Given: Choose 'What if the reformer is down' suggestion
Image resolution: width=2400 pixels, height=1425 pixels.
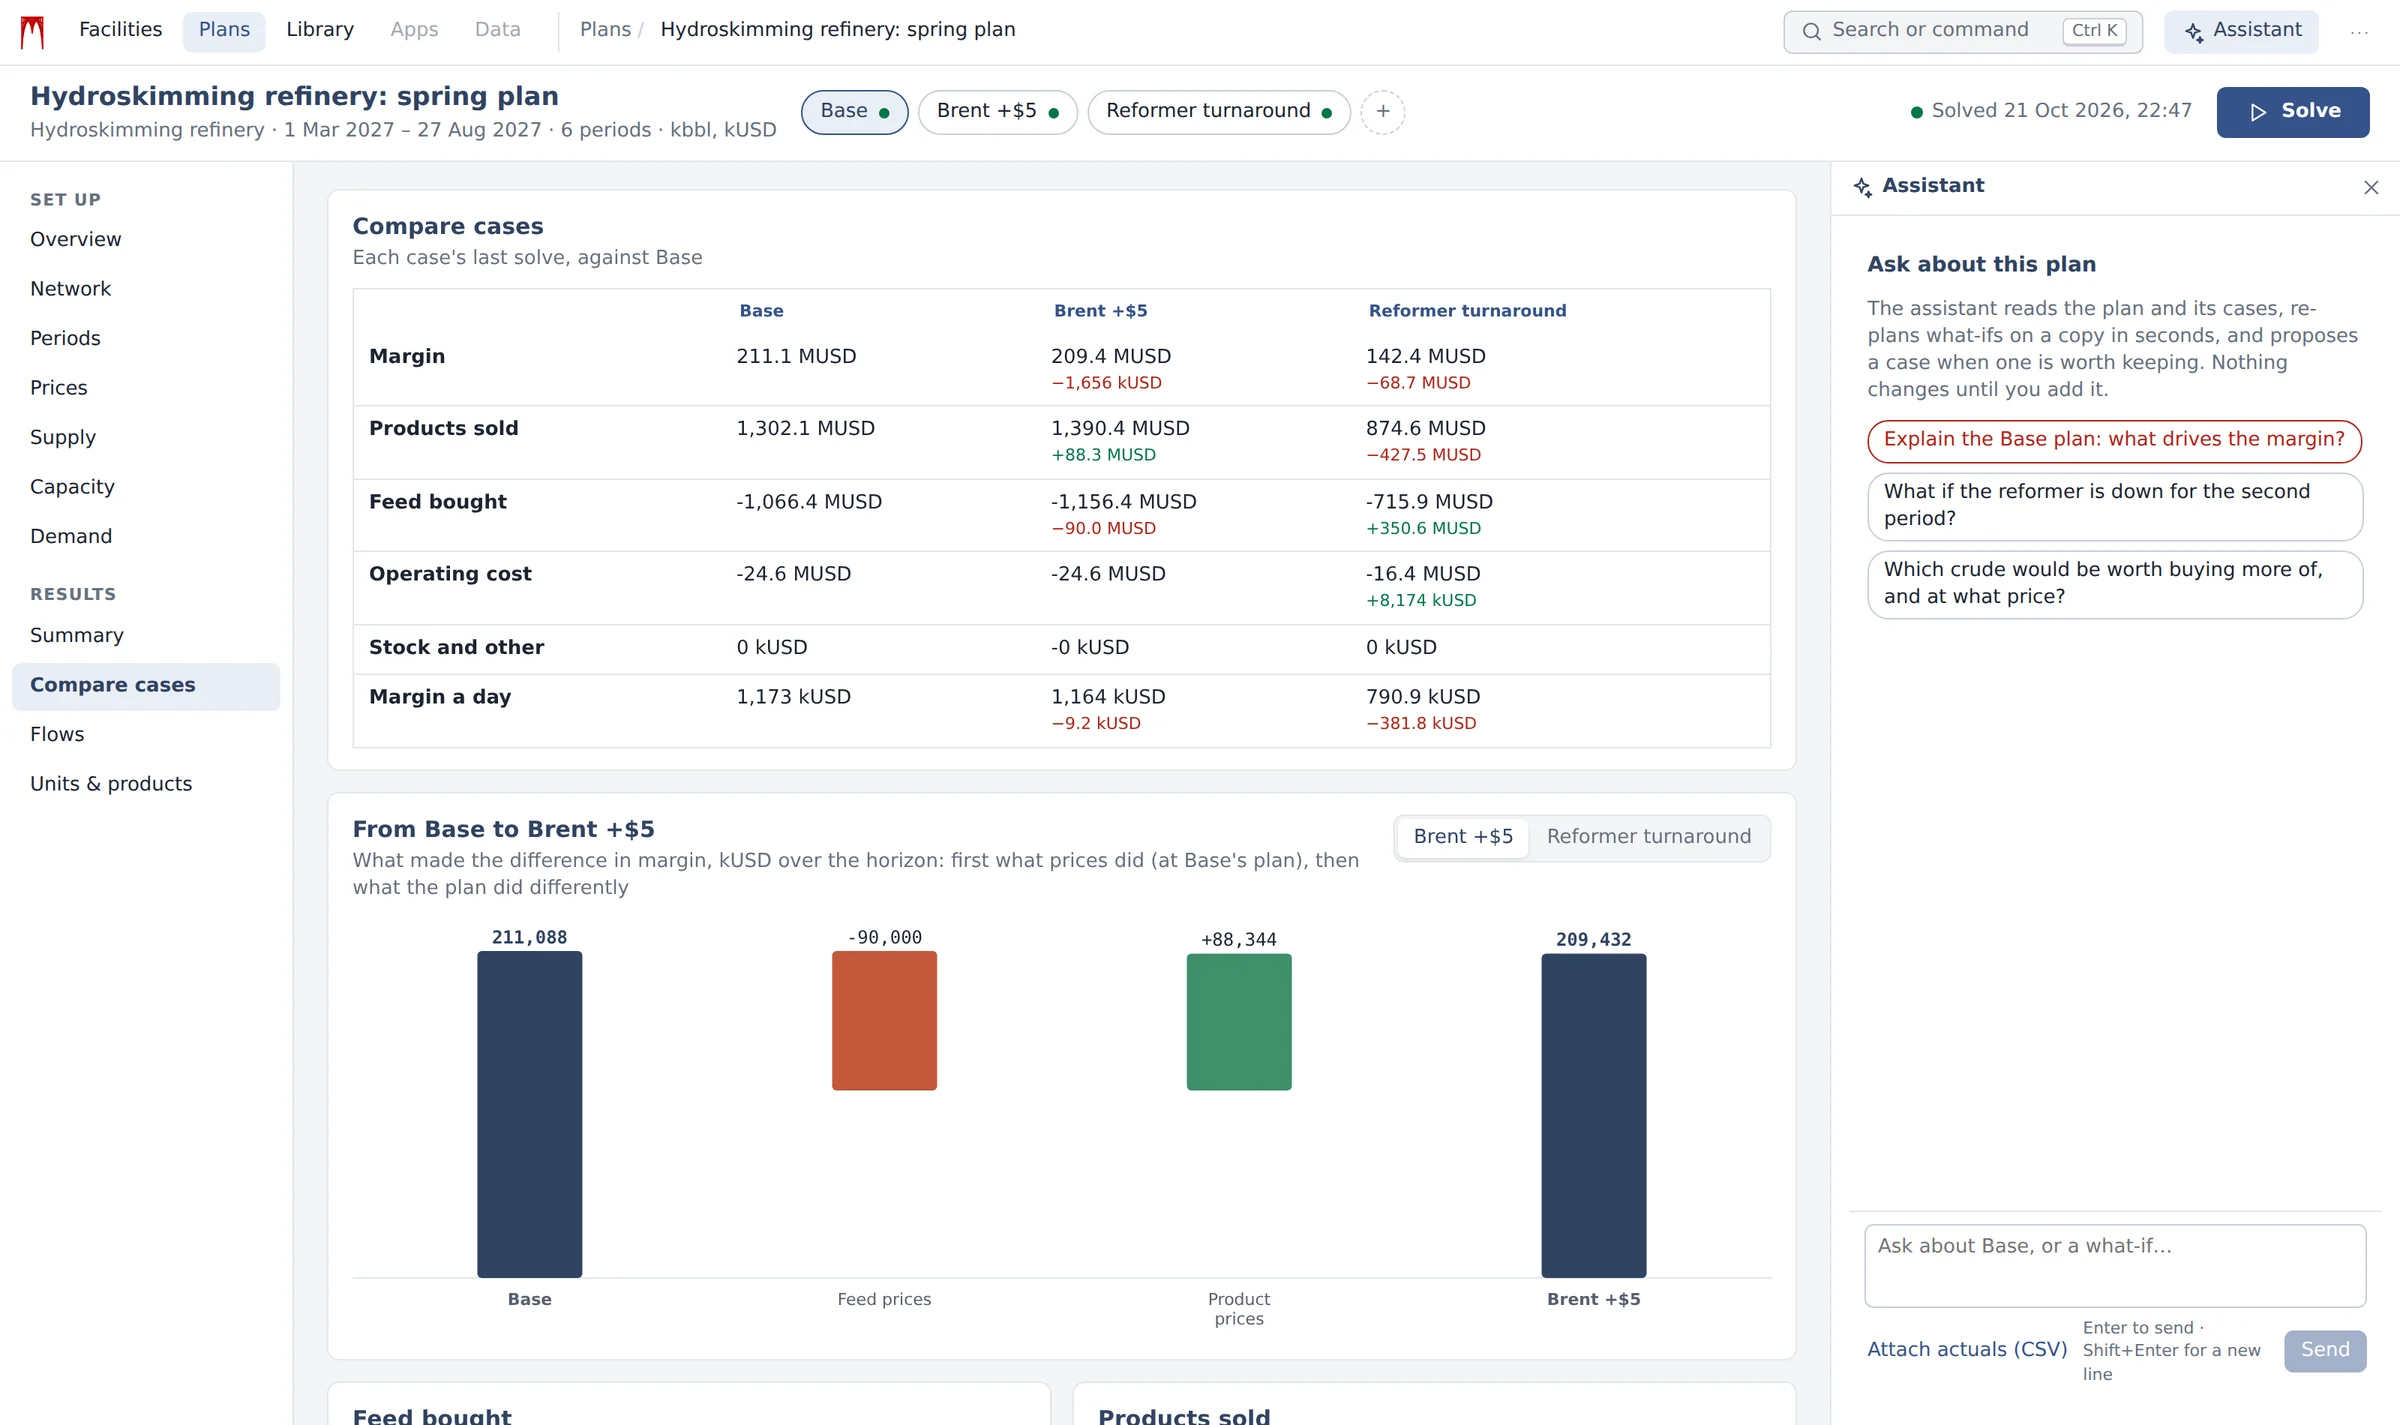Looking at the screenshot, I should click(2114, 506).
